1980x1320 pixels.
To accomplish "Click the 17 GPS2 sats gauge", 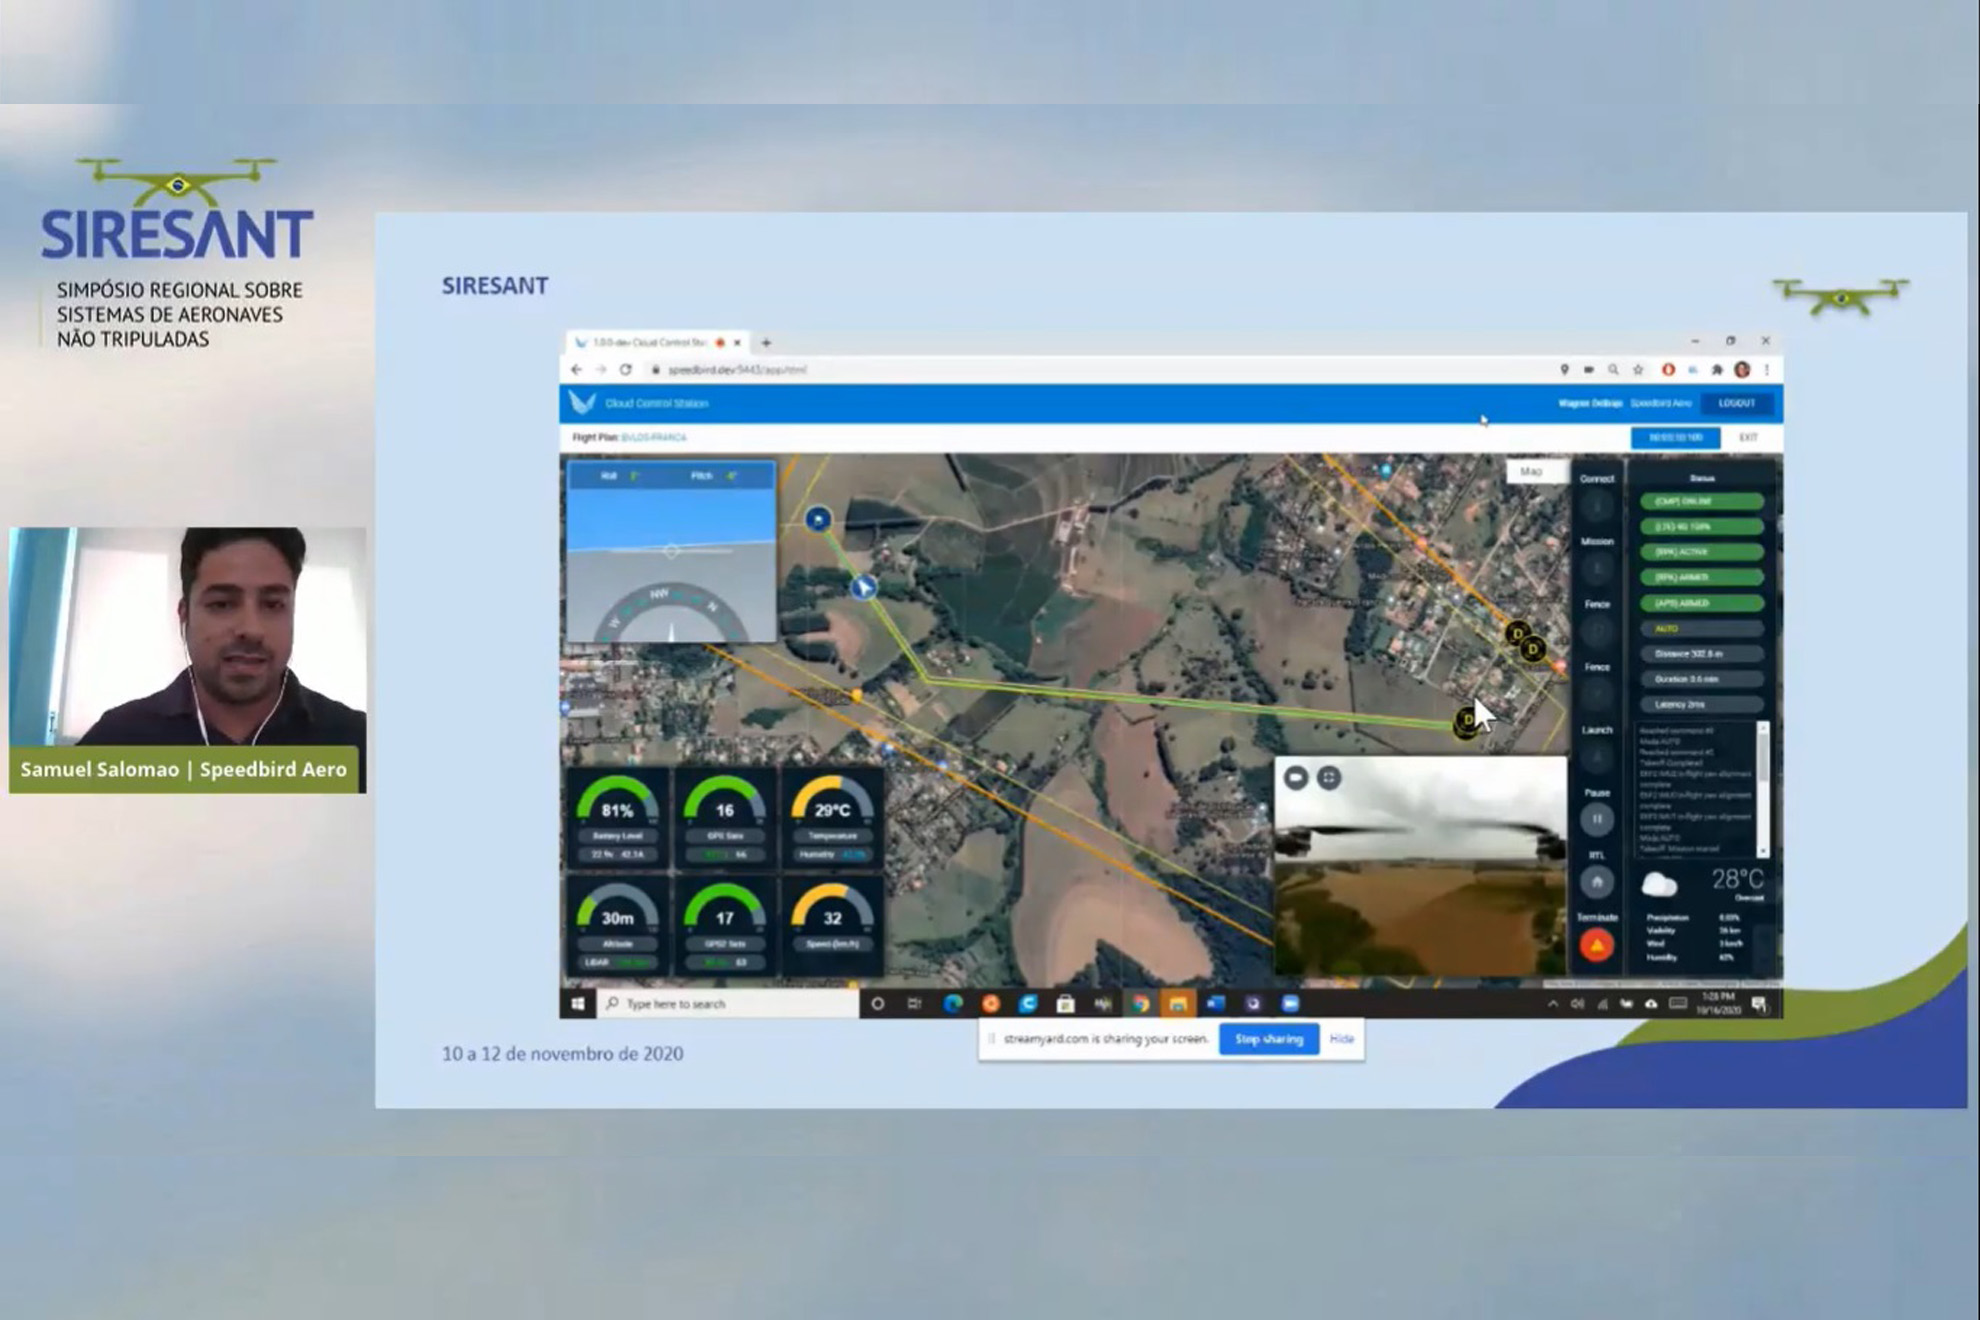I will click(x=725, y=926).
